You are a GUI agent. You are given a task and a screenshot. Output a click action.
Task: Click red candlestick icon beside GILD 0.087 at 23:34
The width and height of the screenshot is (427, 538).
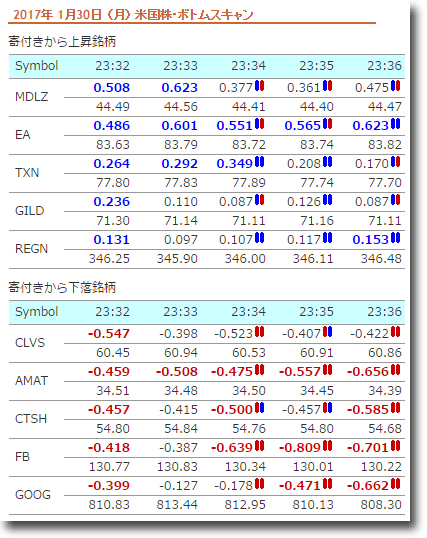(x=259, y=200)
